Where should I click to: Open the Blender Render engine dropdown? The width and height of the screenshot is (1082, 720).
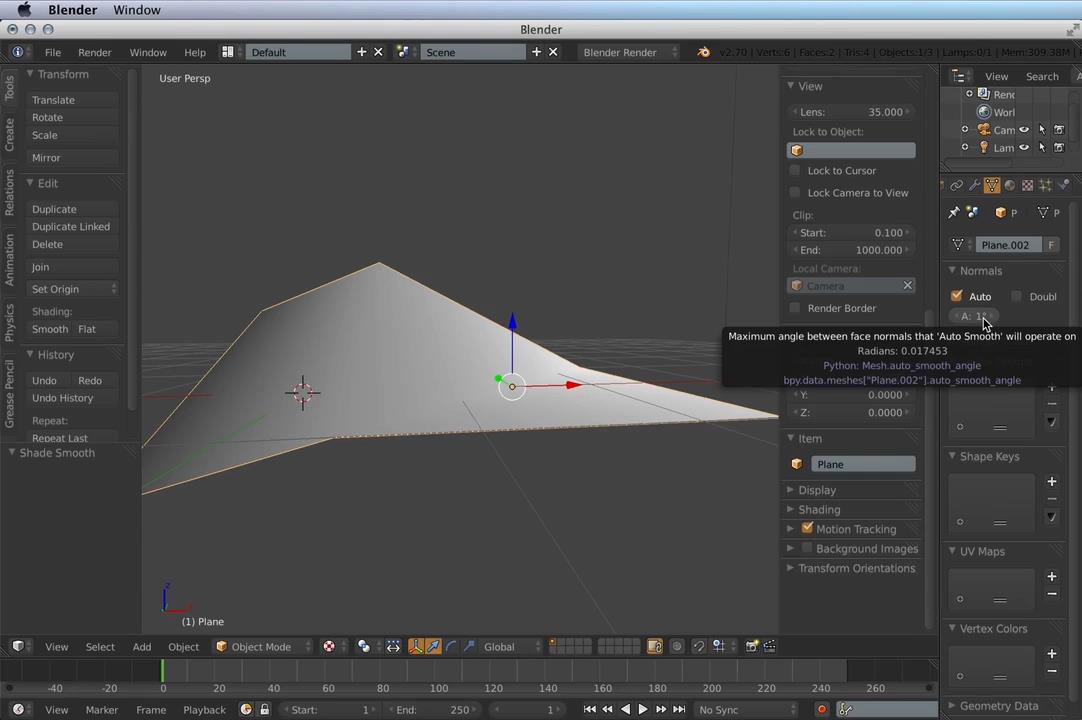pos(629,52)
